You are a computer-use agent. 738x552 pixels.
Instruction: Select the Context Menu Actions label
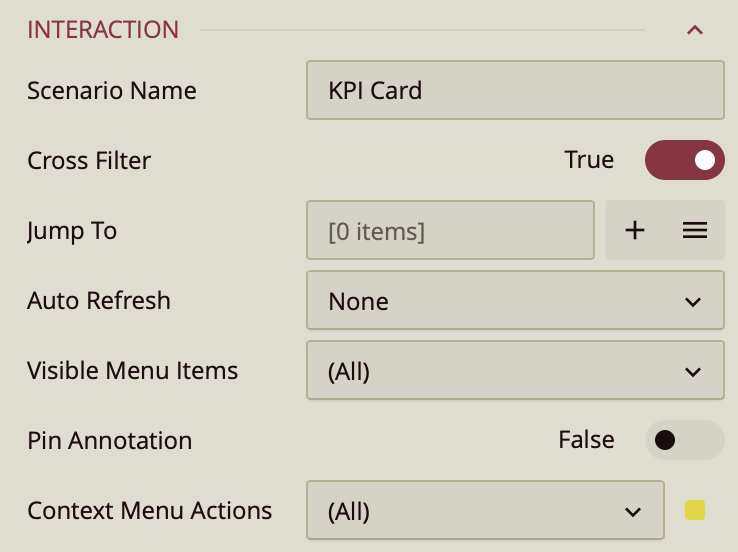tap(150, 511)
